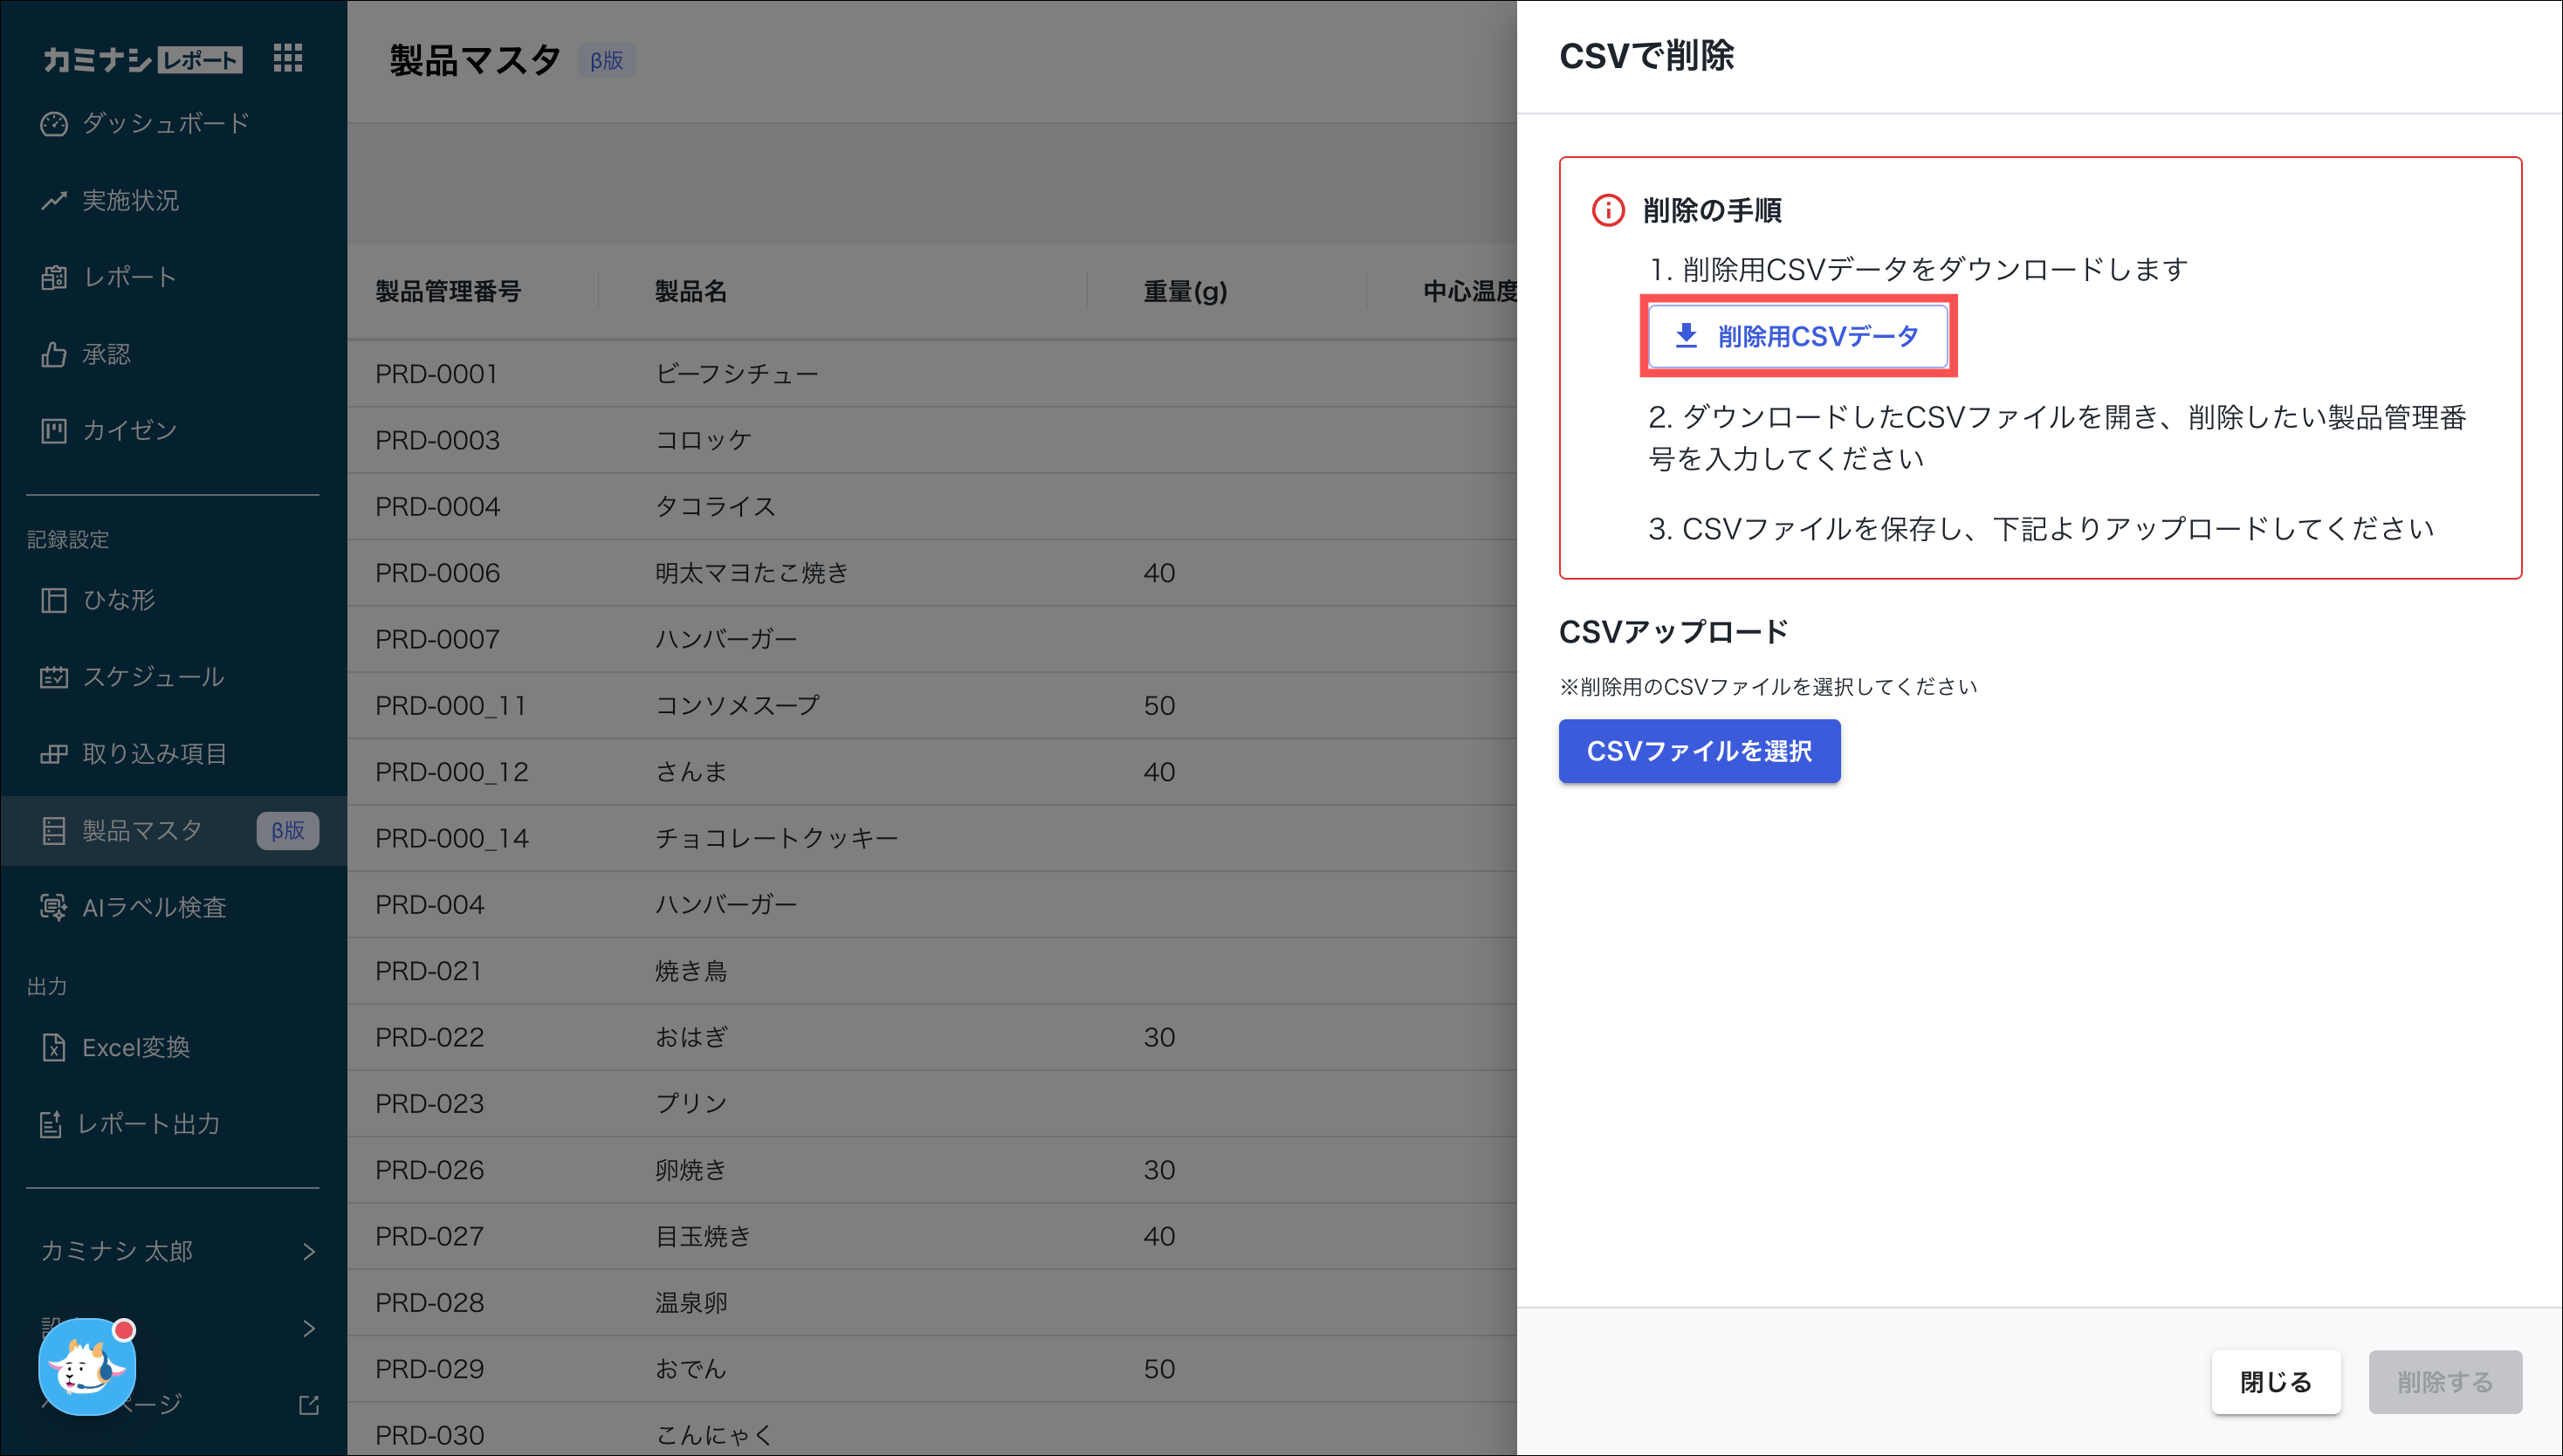Open the レポート出力 menu item

[148, 1124]
